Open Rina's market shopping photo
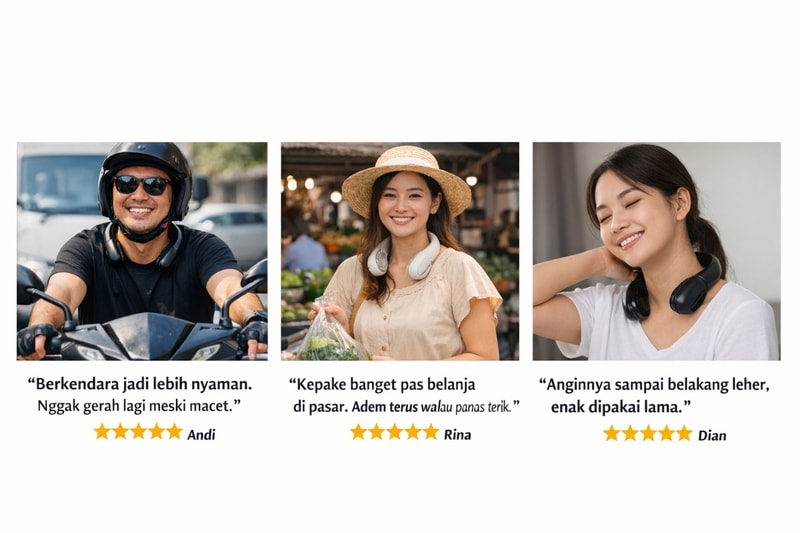The image size is (800, 533). point(400,251)
